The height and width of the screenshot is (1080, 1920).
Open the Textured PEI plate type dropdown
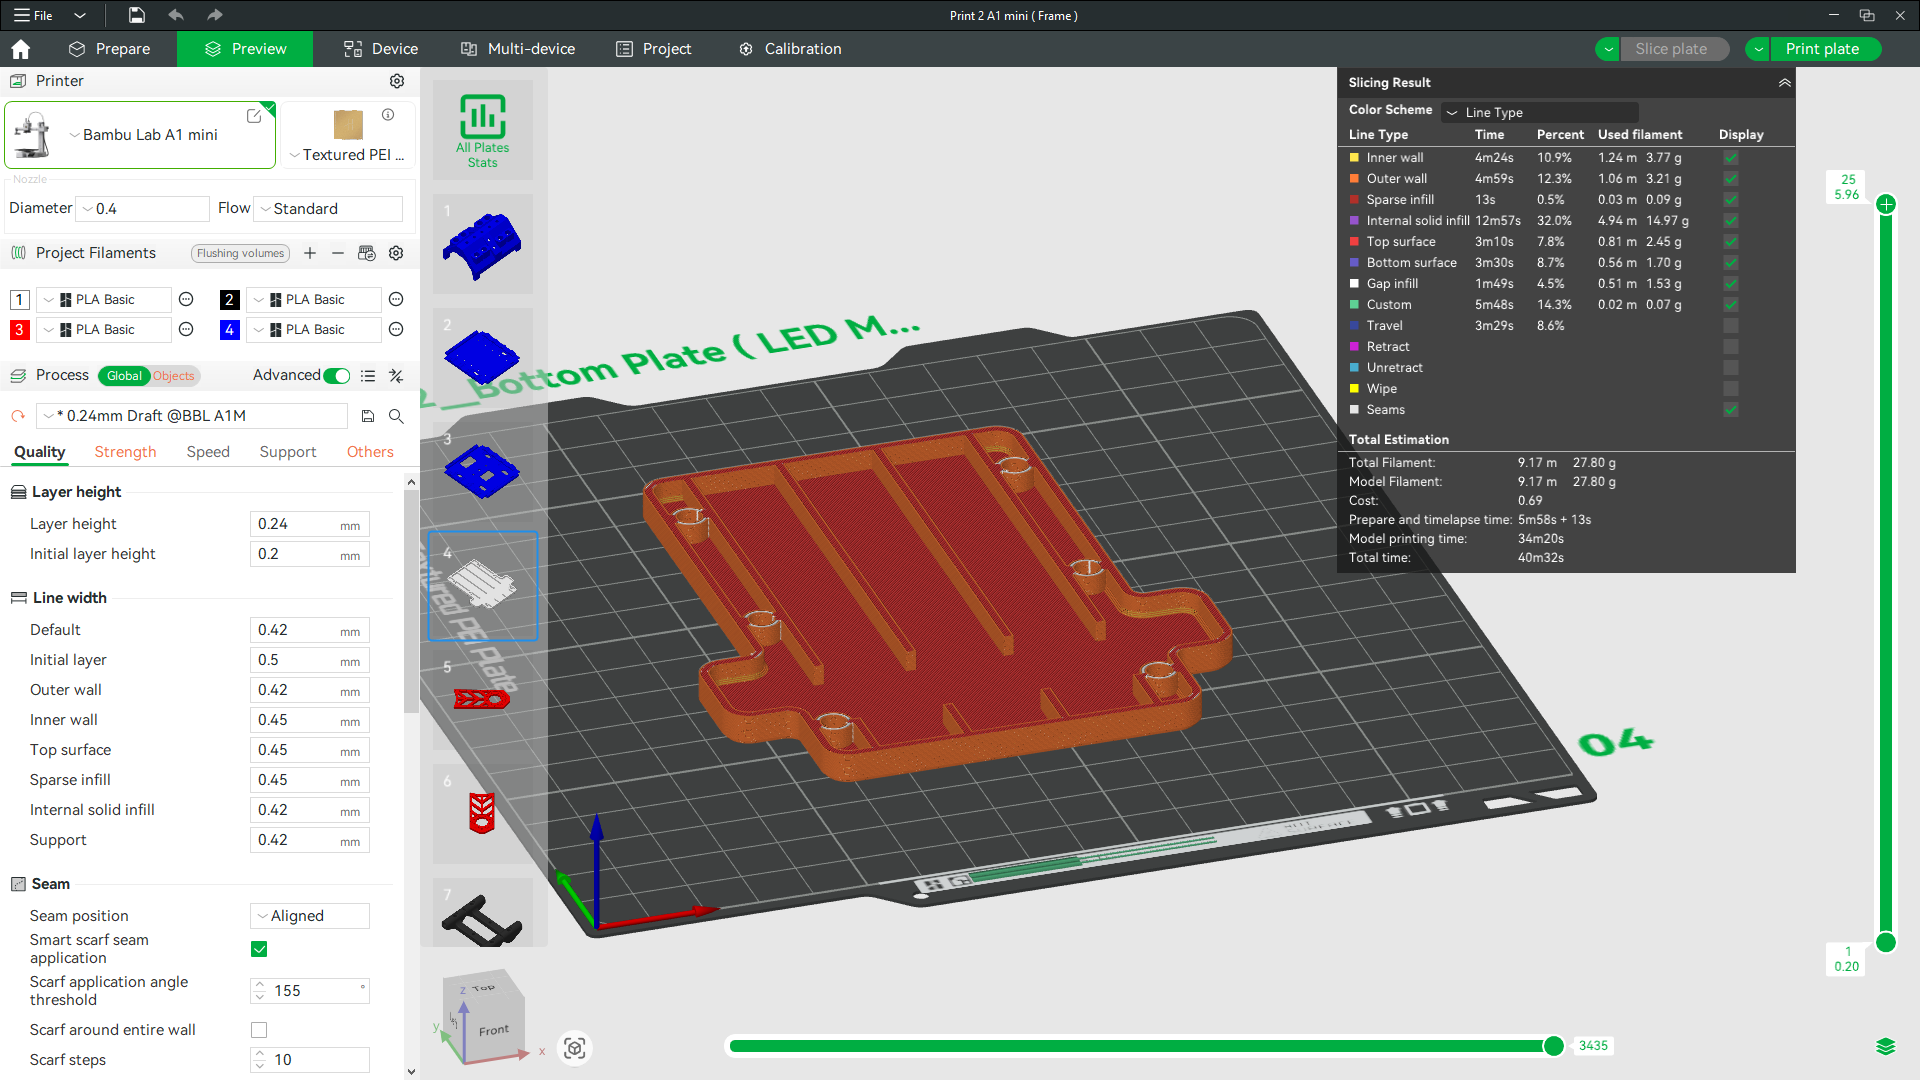tap(348, 155)
